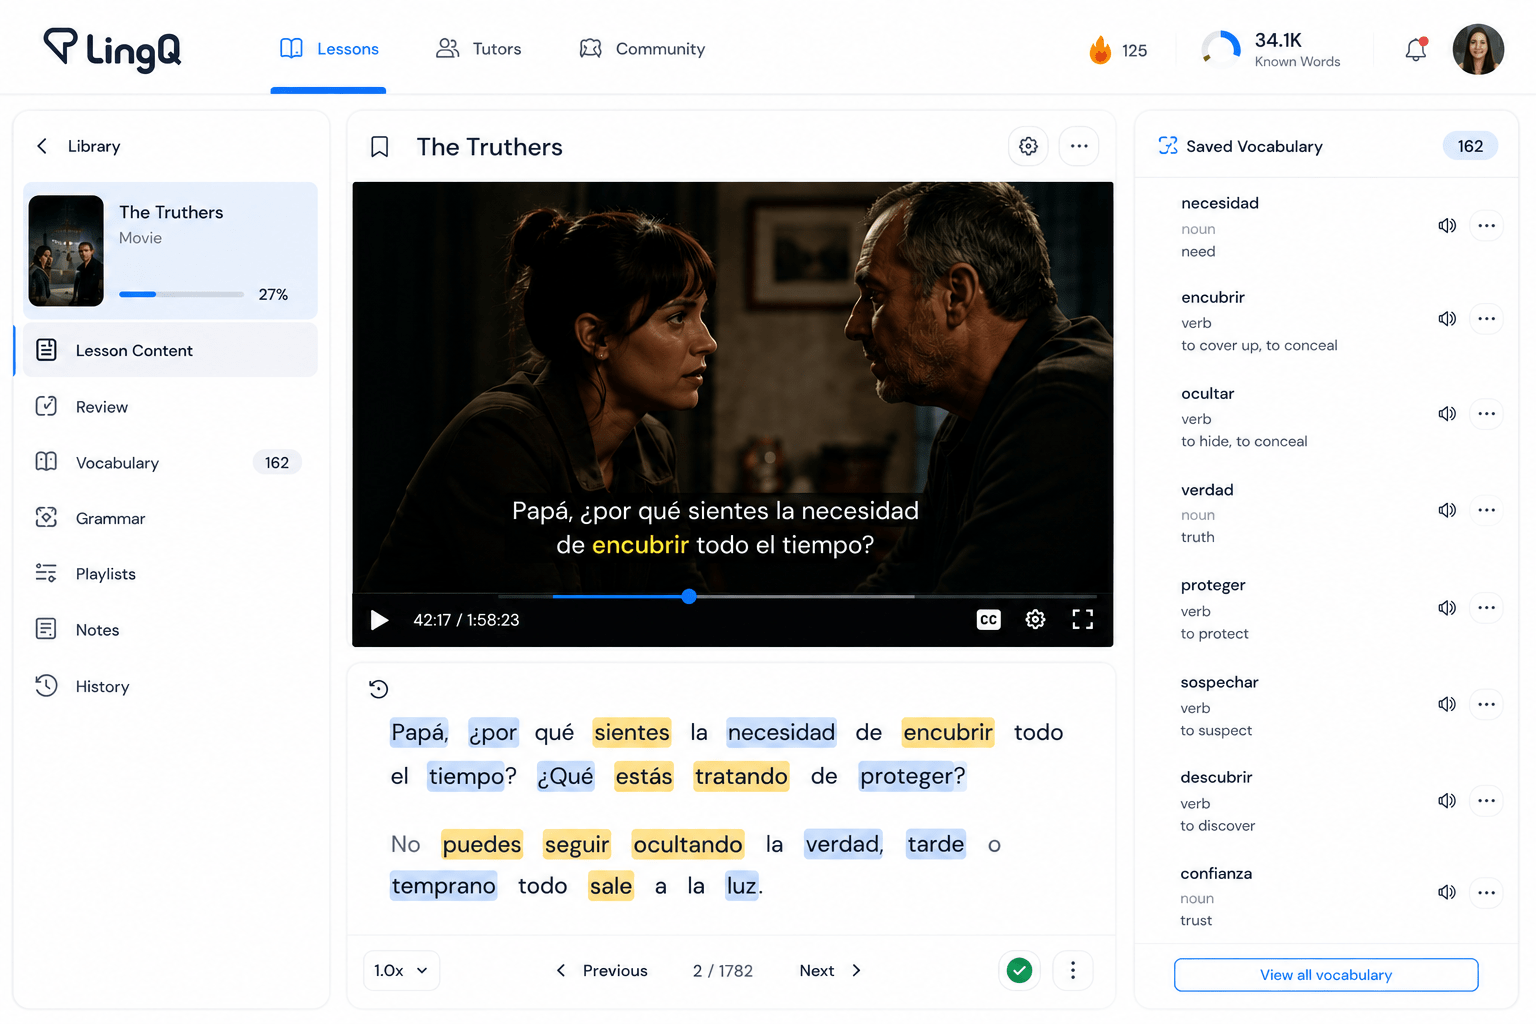Open Review in sidebar
Viewport: 1536px width, 1024px height.
click(x=170, y=407)
